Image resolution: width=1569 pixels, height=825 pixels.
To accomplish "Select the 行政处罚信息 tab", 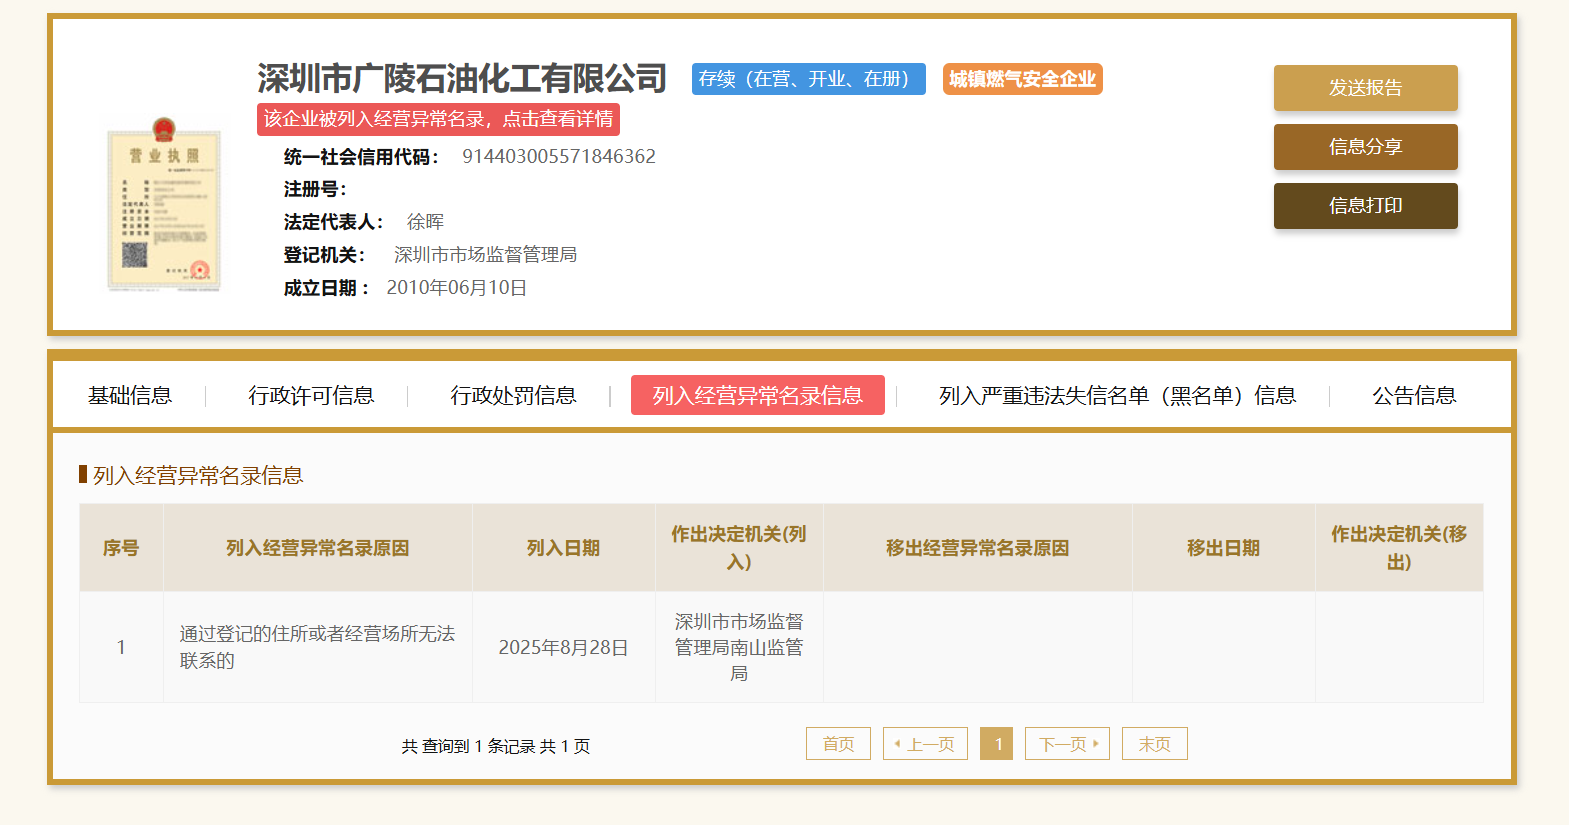I will pos(513,396).
